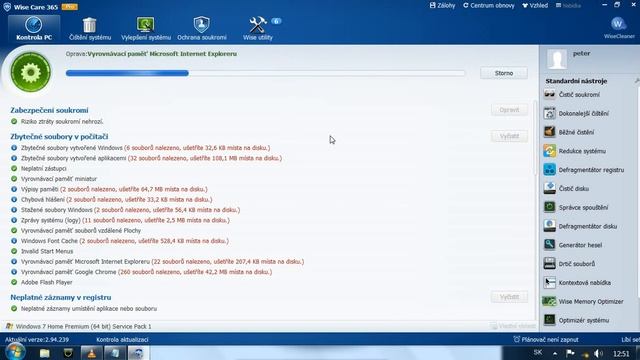
Task: Launch Wise Memory Optimizer
Action: pyautogui.click(x=583, y=301)
